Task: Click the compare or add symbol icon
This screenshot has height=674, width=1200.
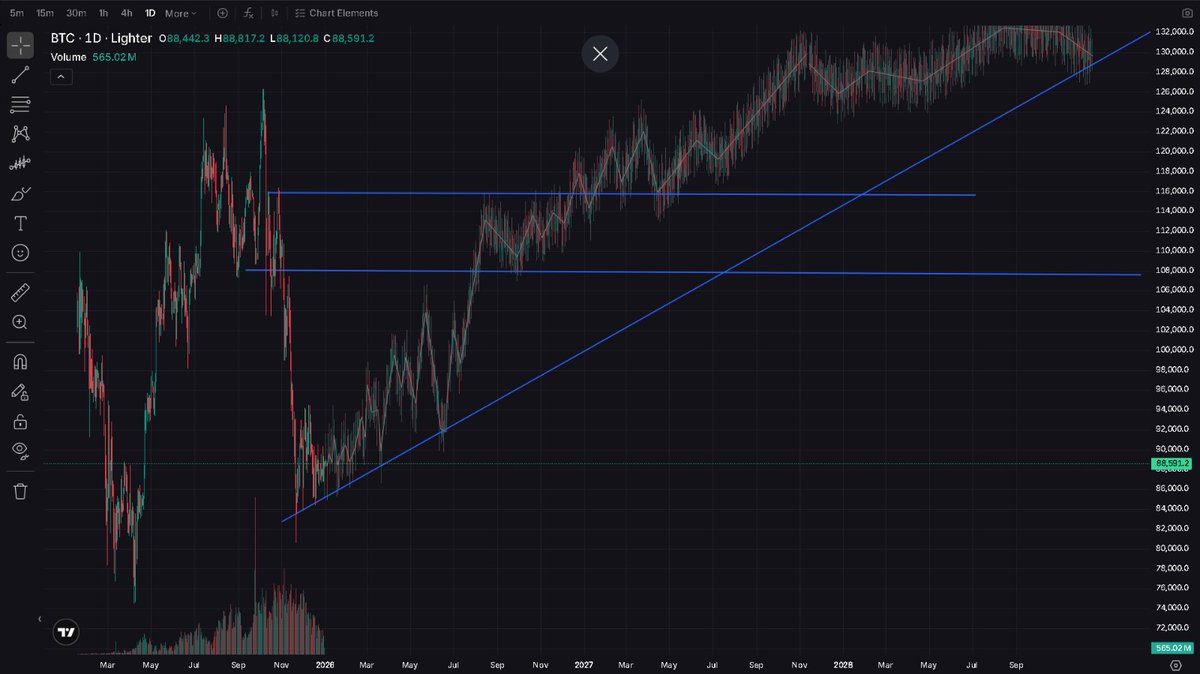Action: pos(222,13)
